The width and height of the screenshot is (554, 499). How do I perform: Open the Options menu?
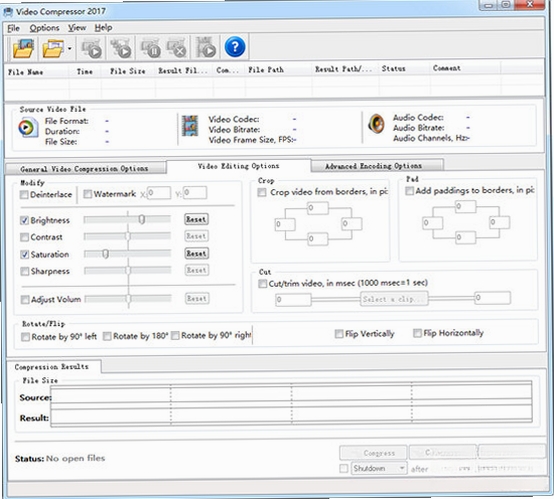point(44,28)
